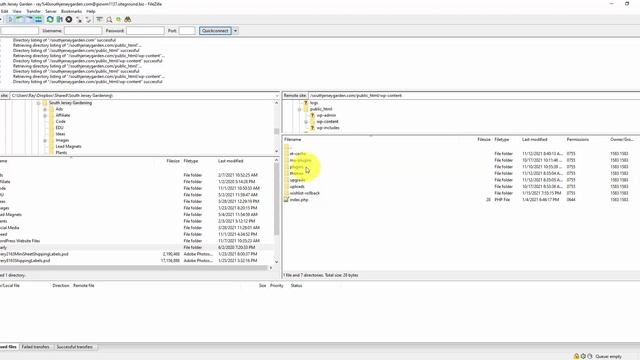The height and width of the screenshot is (360, 640).
Task: Reconnect to the last server icon
Action: point(88,20)
